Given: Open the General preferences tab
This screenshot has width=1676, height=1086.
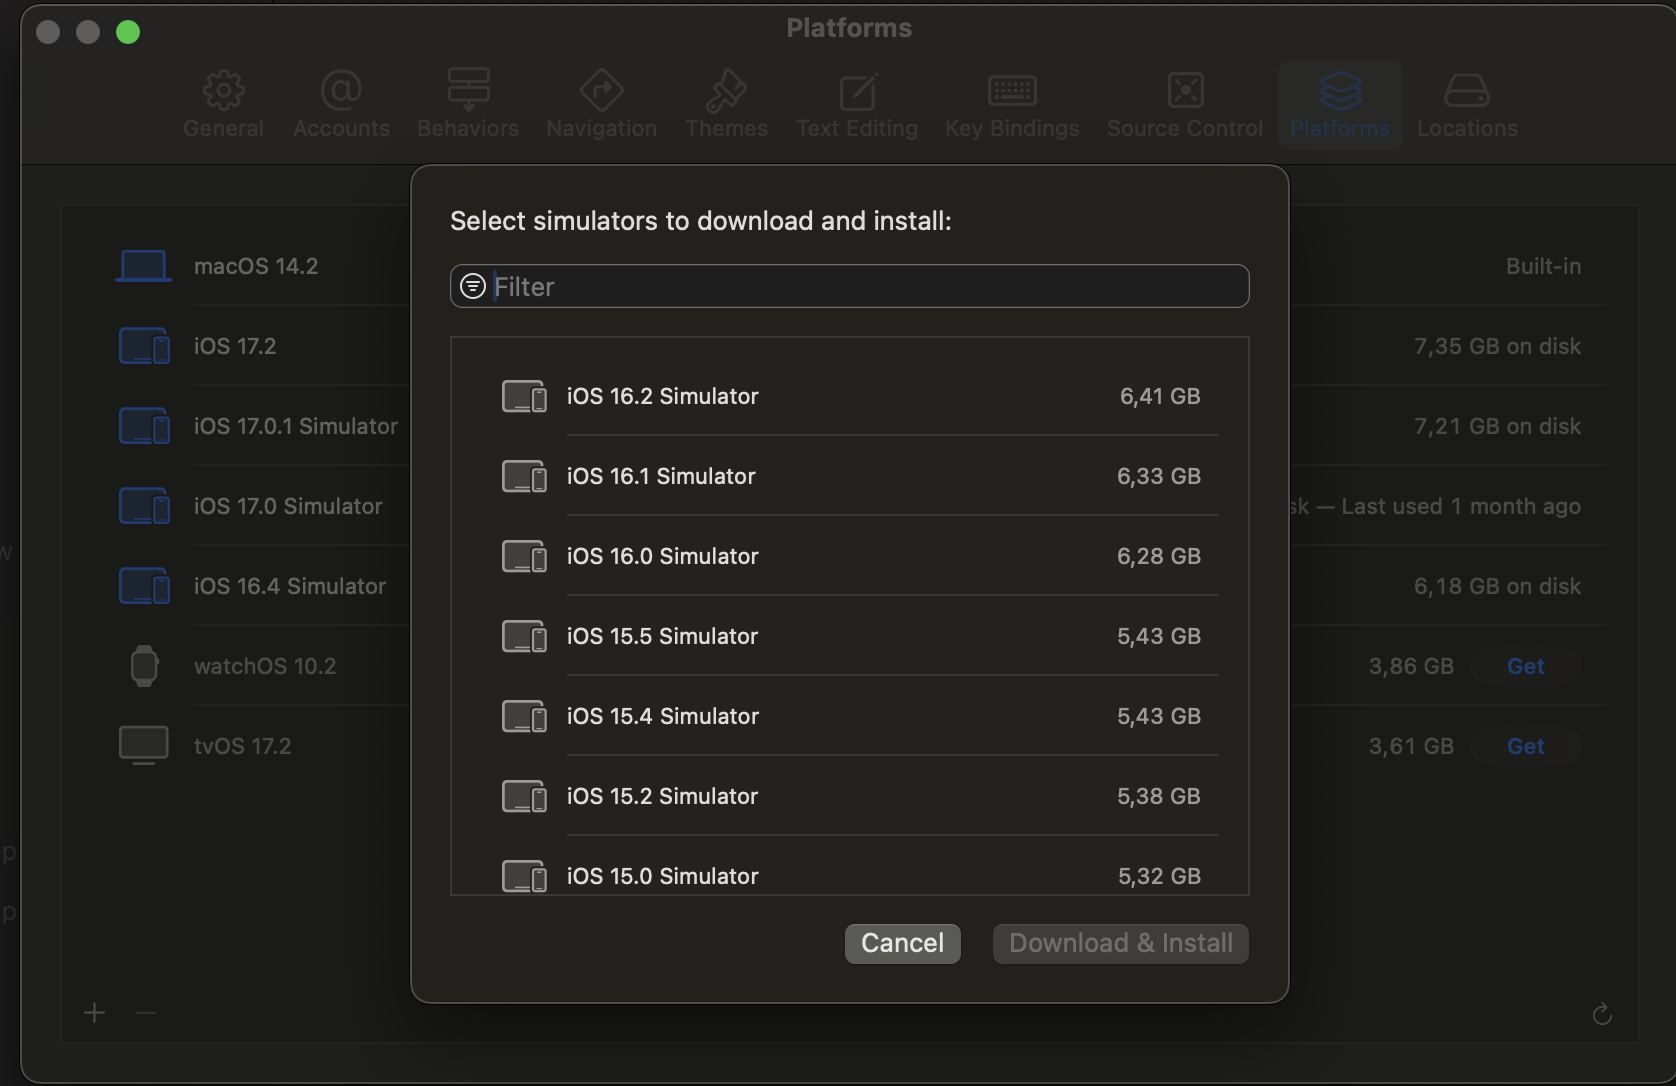Looking at the screenshot, I should (223, 105).
